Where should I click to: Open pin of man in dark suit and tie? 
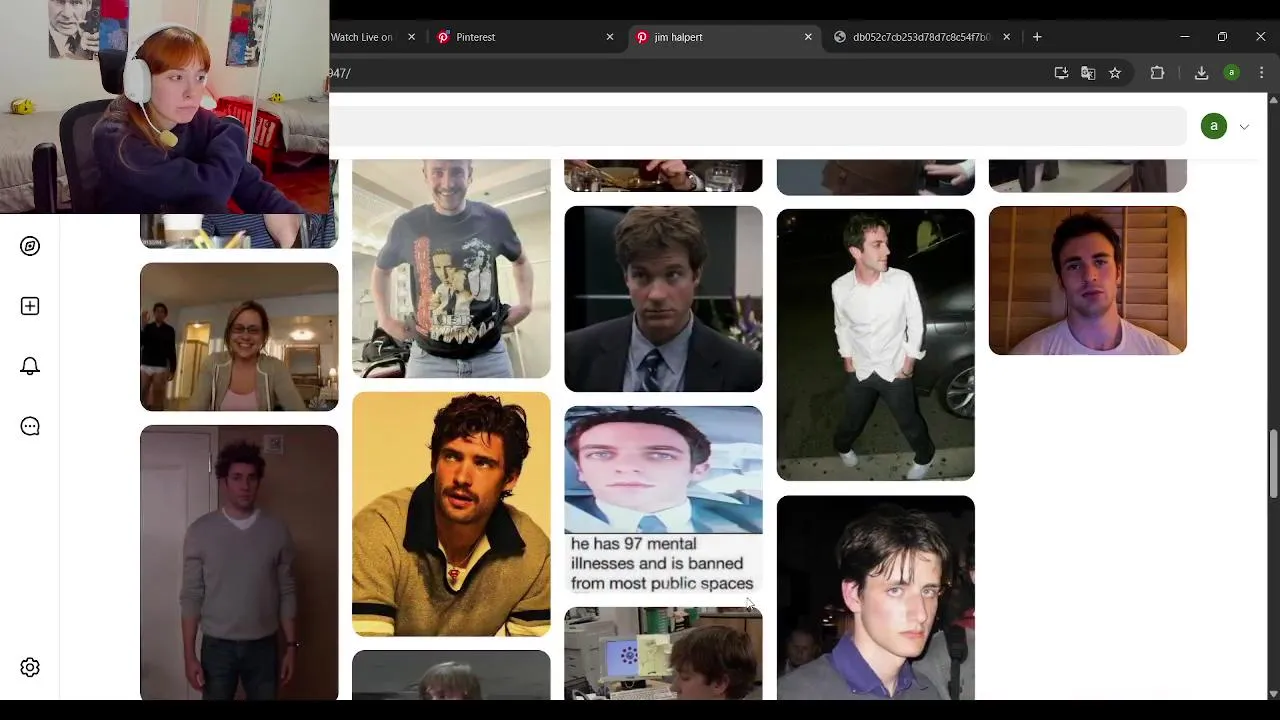(x=663, y=299)
